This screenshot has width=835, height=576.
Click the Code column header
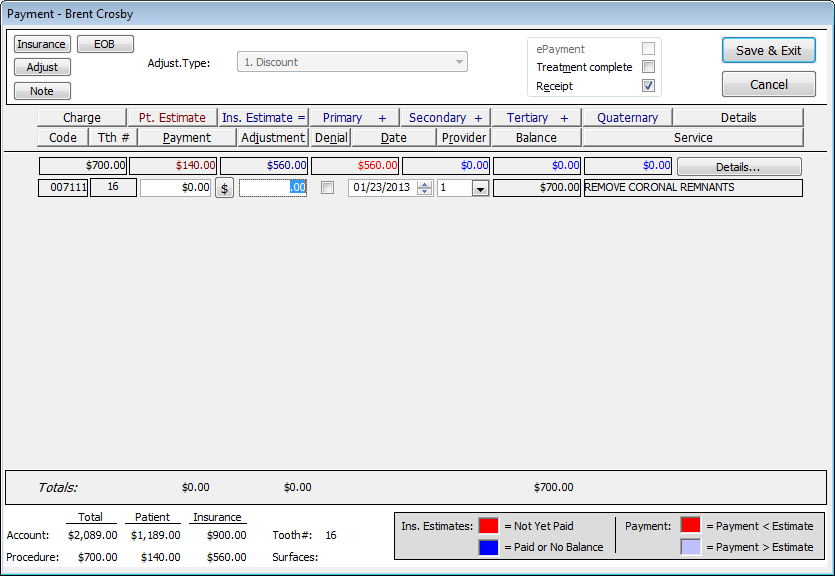point(63,137)
